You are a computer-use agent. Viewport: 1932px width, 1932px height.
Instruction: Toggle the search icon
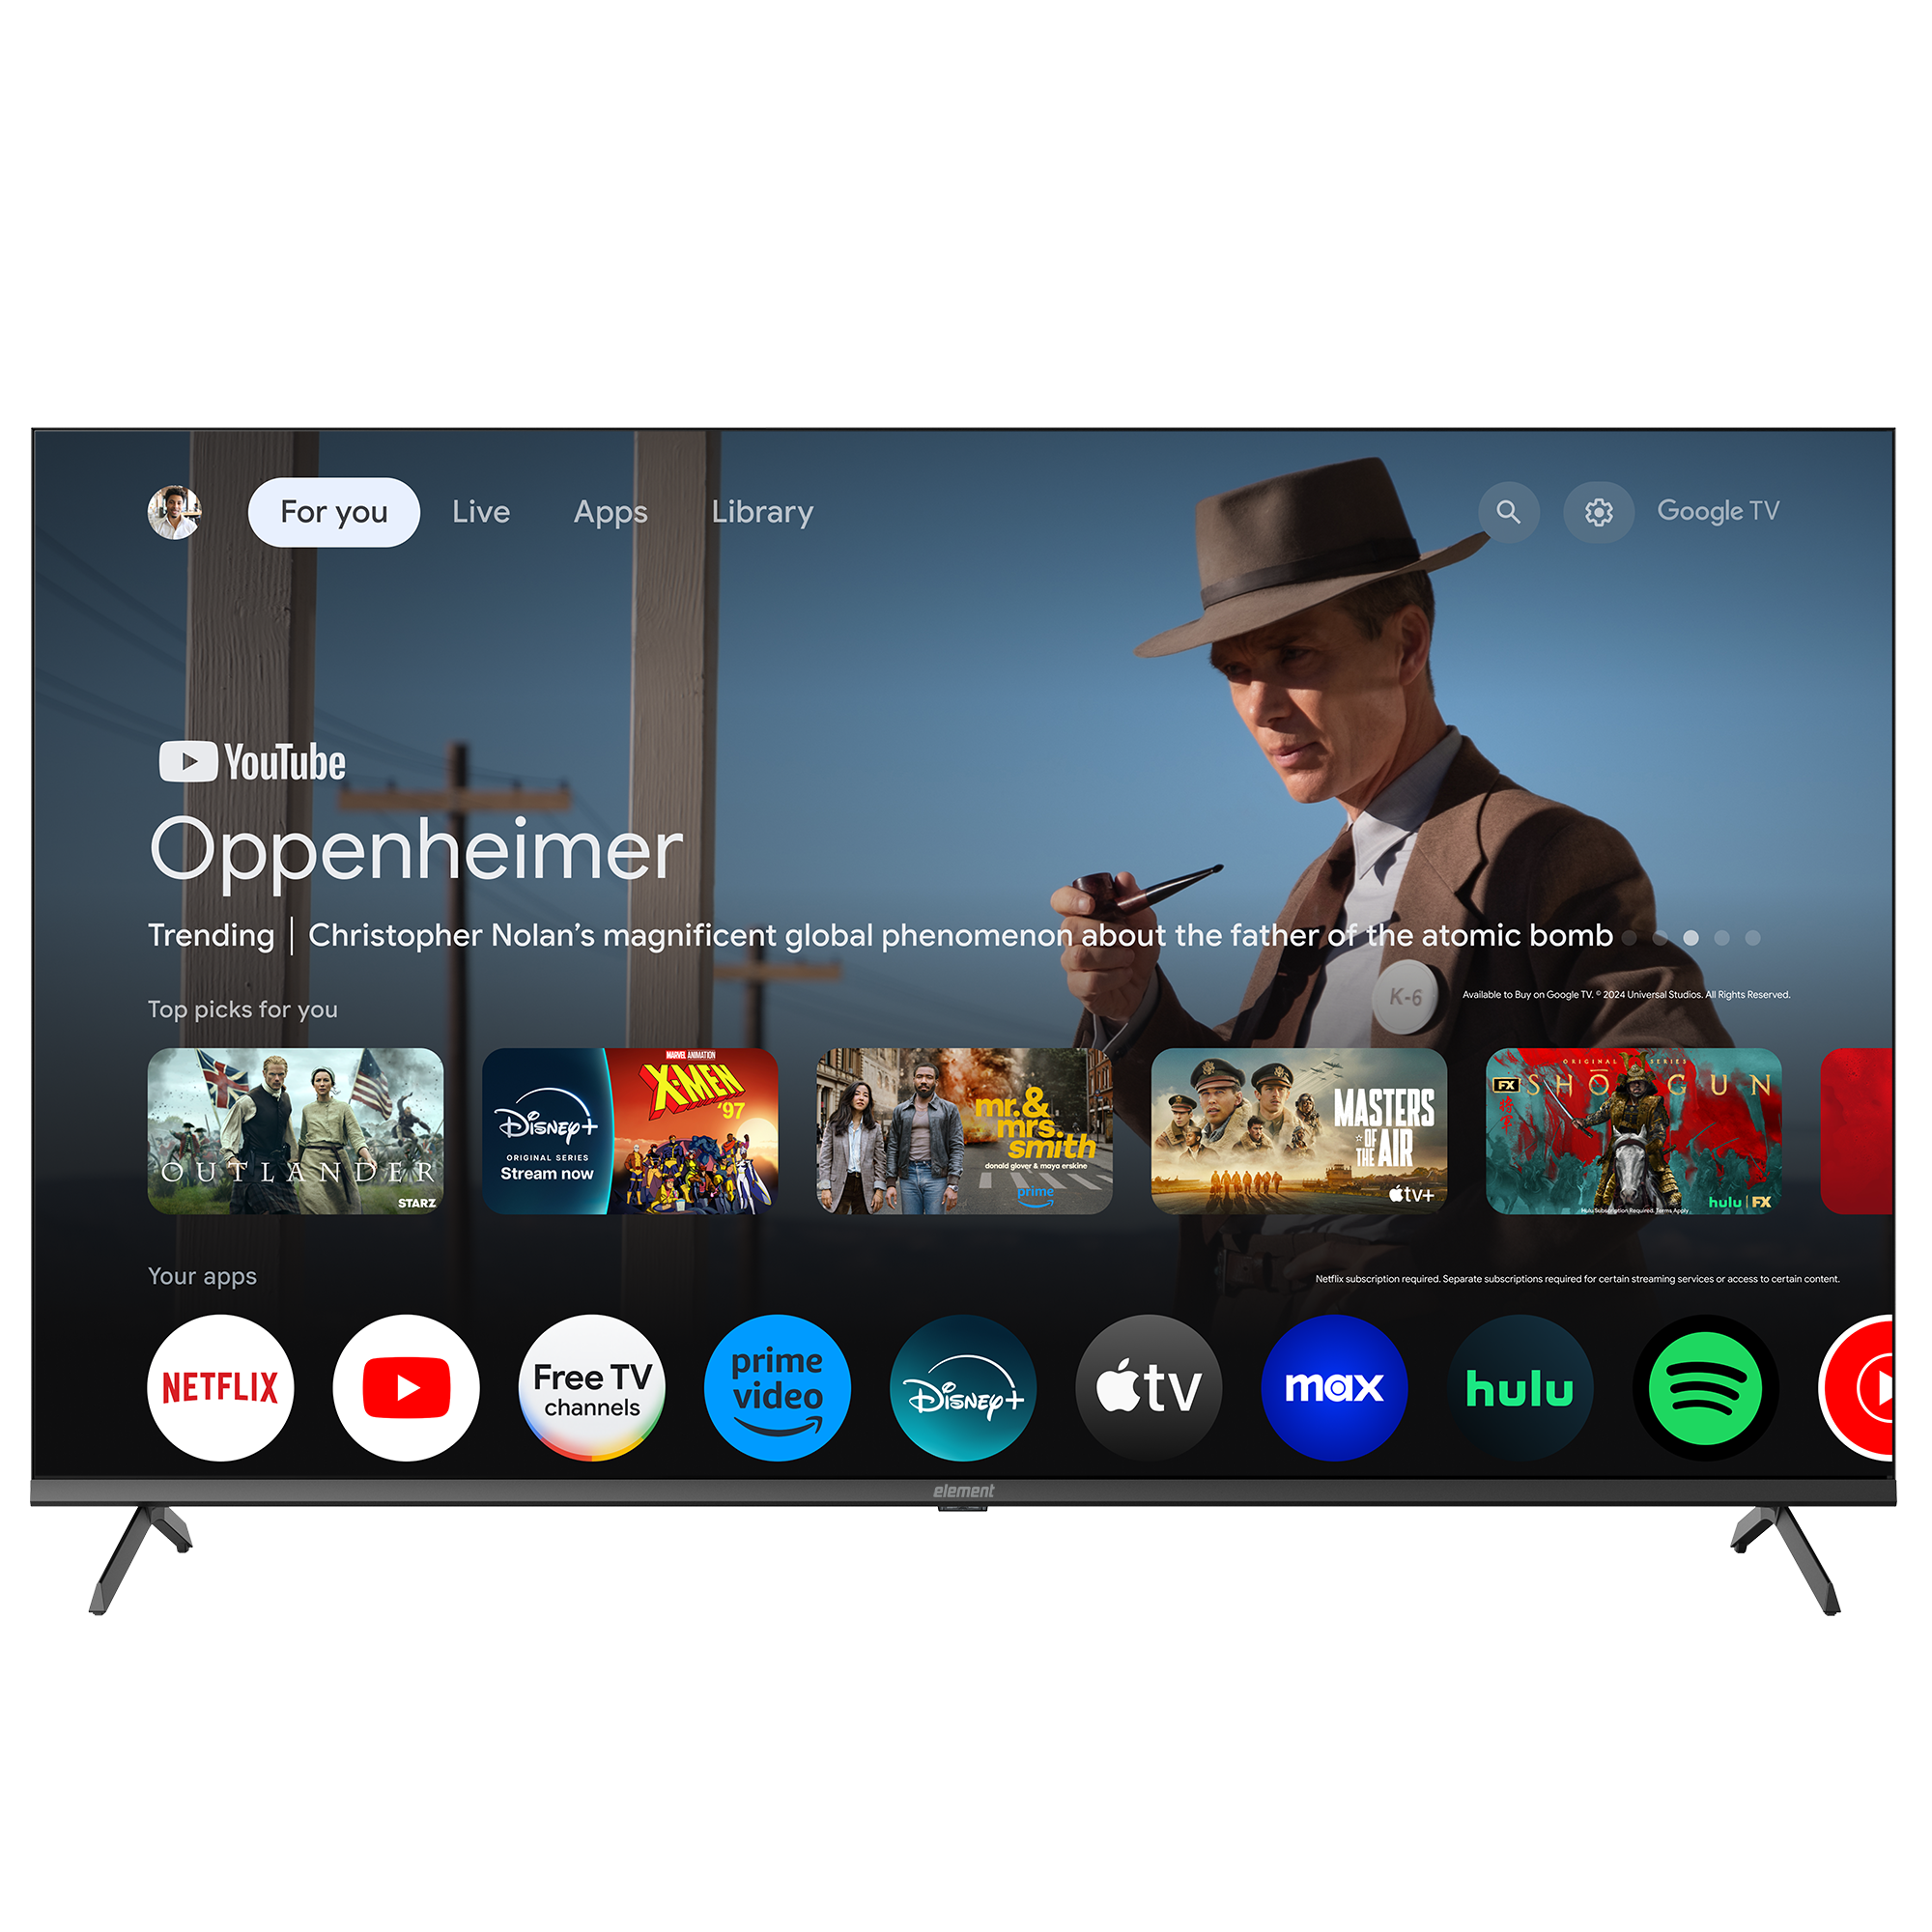1511,509
